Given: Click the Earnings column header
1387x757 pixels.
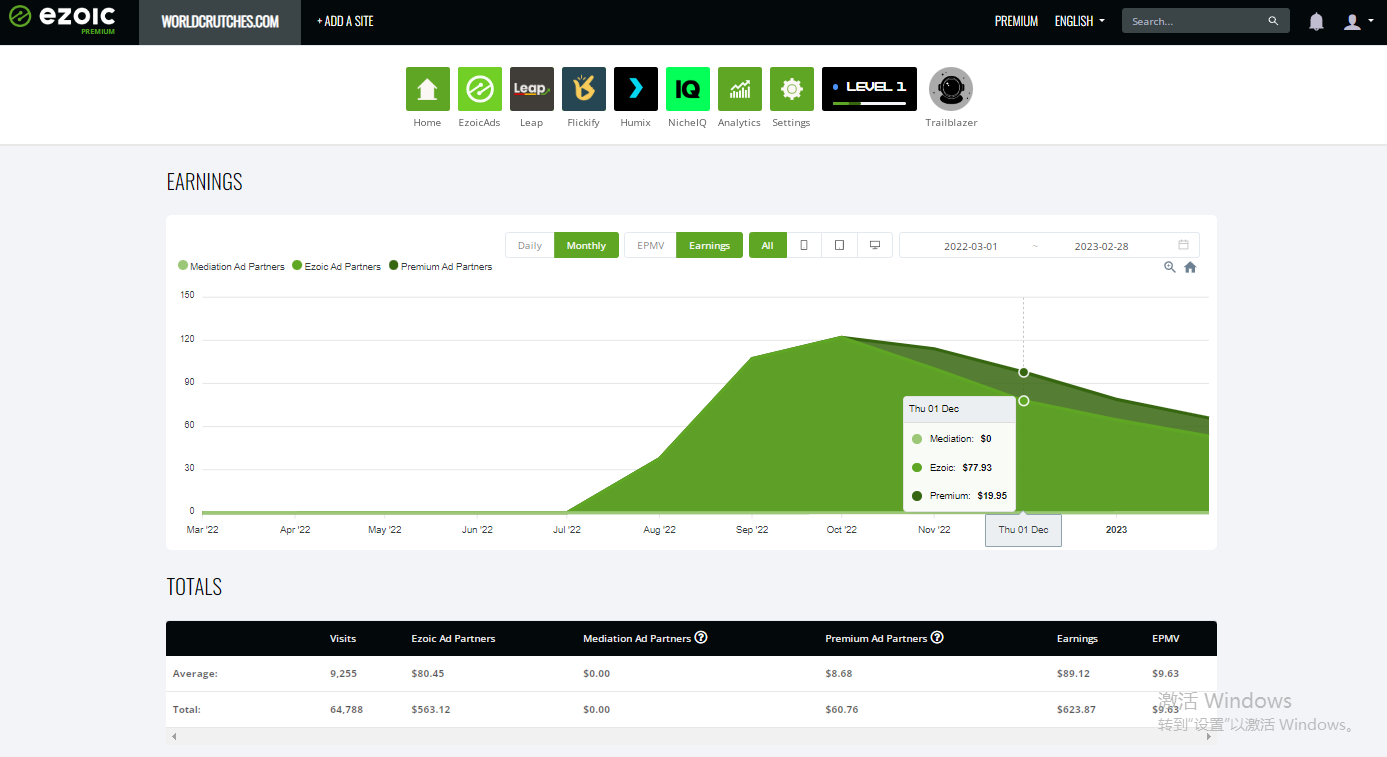Looking at the screenshot, I should point(1077,638).
